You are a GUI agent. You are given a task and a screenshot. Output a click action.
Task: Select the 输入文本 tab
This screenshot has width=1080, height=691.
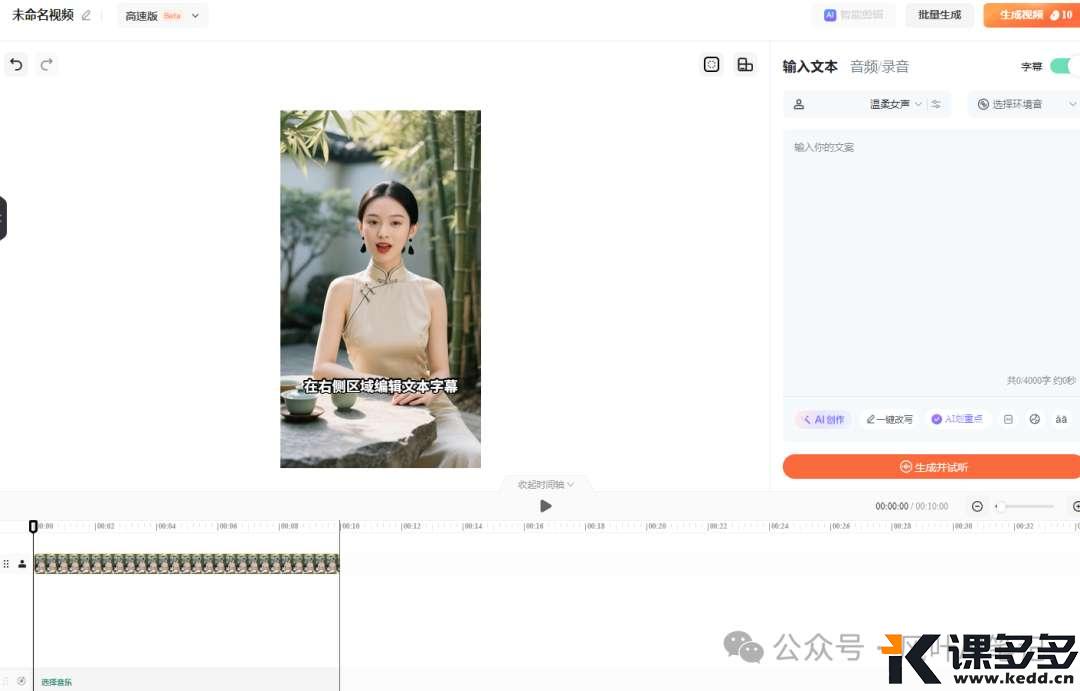pos(810,67)
